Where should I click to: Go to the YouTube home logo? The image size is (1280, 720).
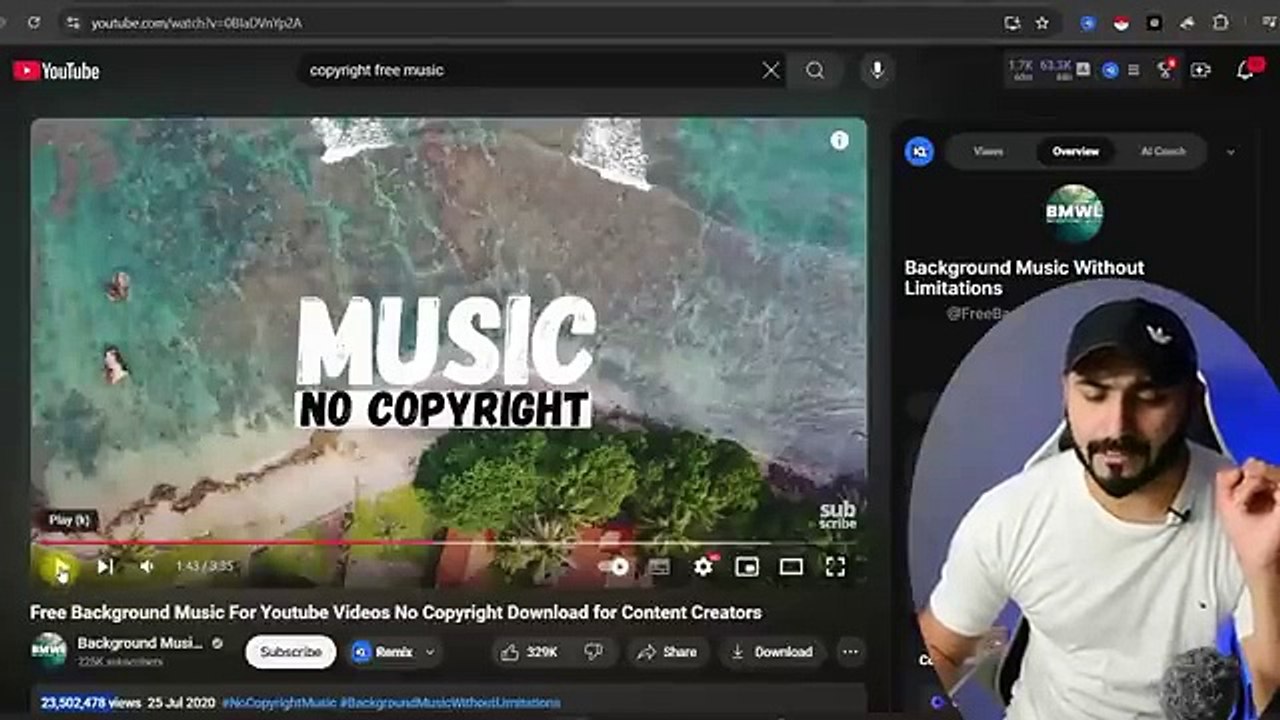coord(56,71)
